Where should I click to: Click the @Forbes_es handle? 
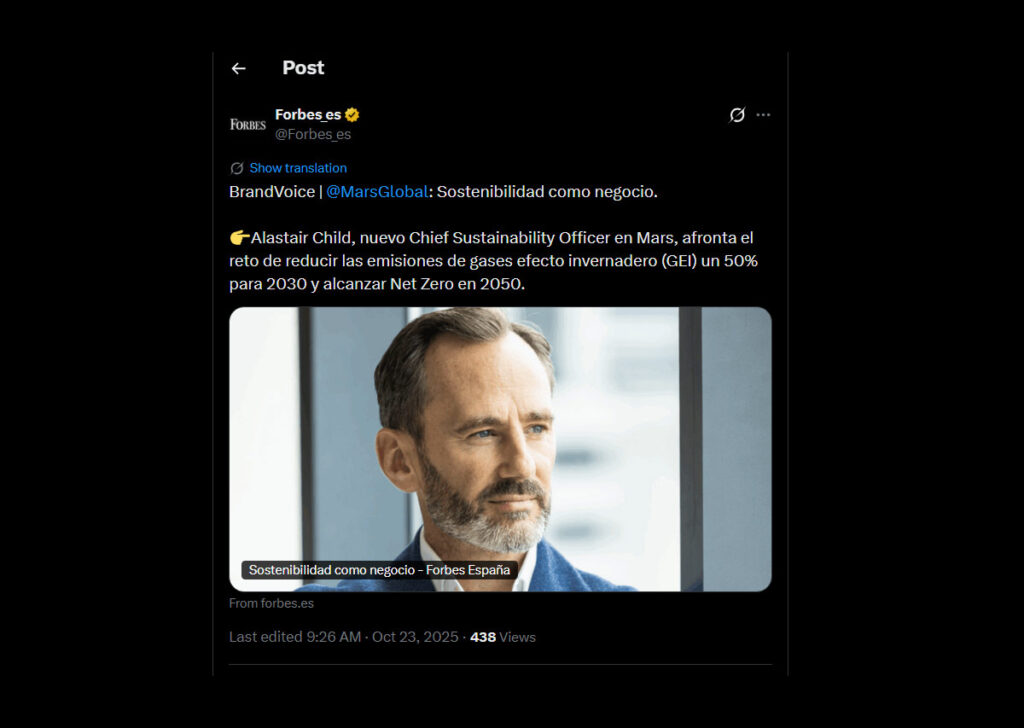[x=313, y=134]
